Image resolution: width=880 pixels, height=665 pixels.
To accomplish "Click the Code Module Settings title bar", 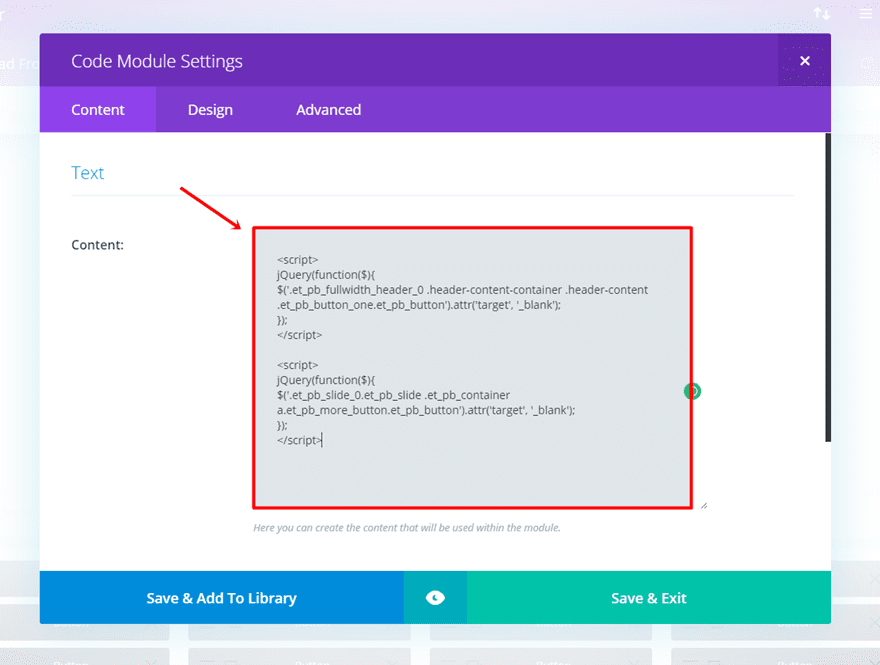I will pos(400,61).
